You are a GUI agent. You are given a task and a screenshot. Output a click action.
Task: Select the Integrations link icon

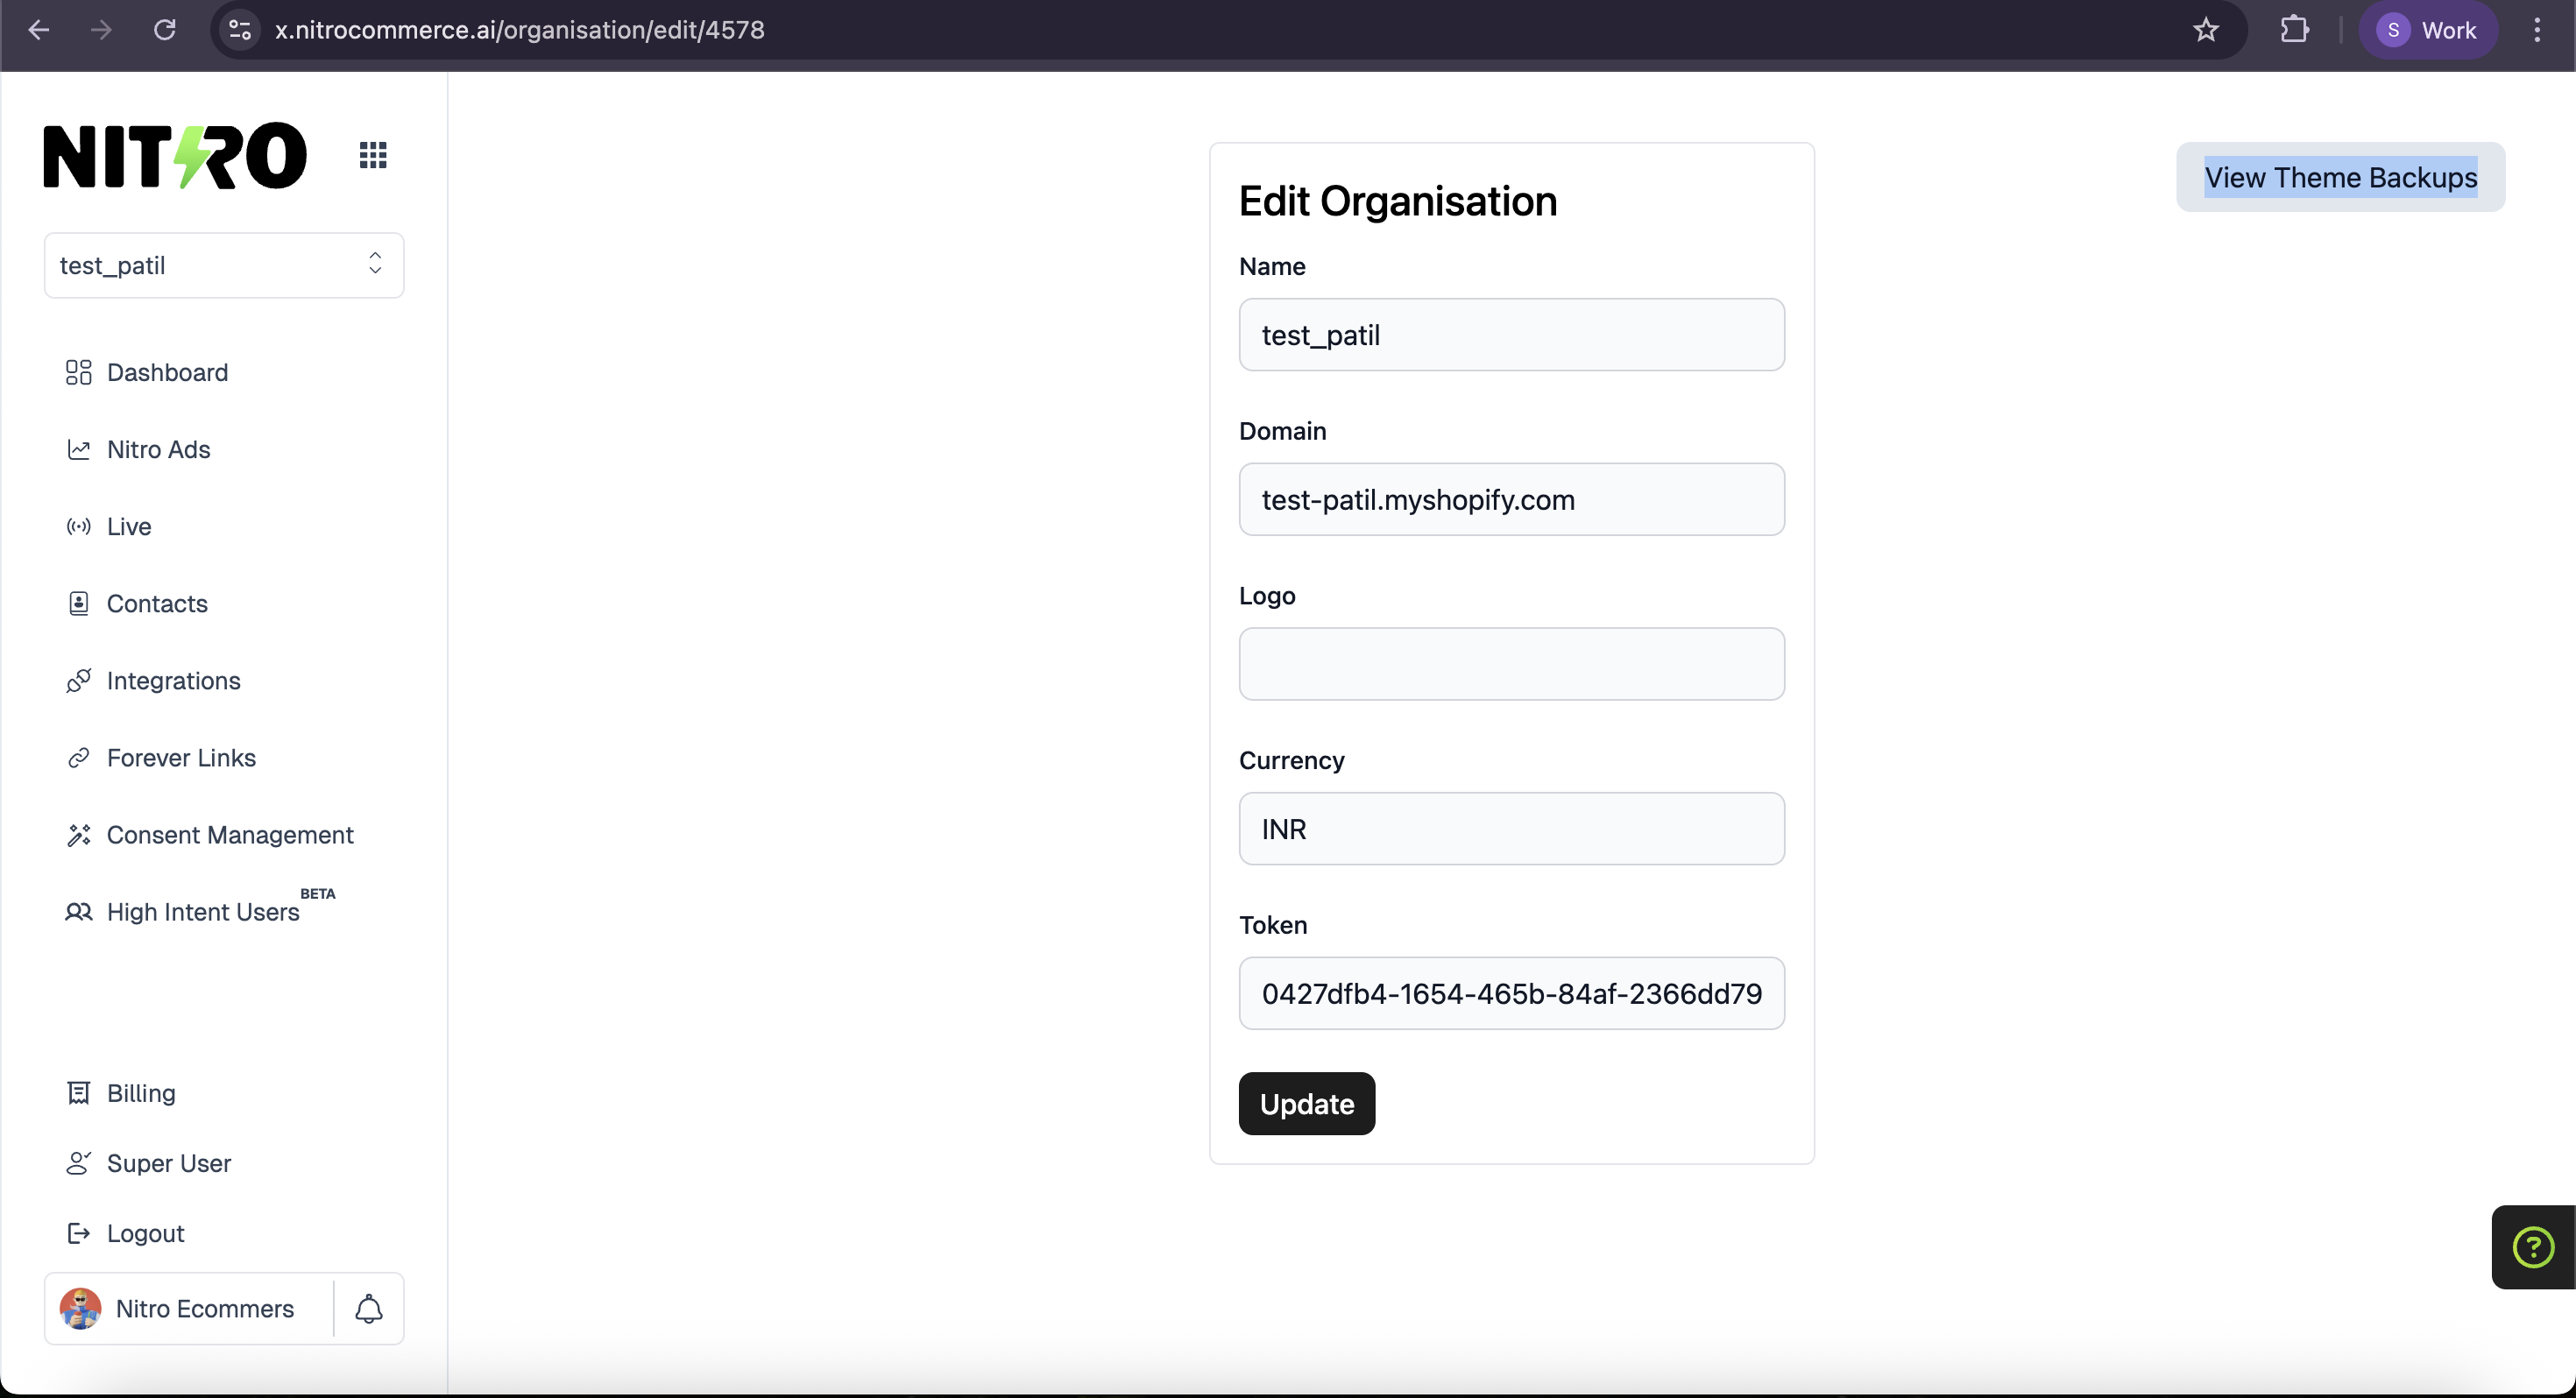point(80,681)
